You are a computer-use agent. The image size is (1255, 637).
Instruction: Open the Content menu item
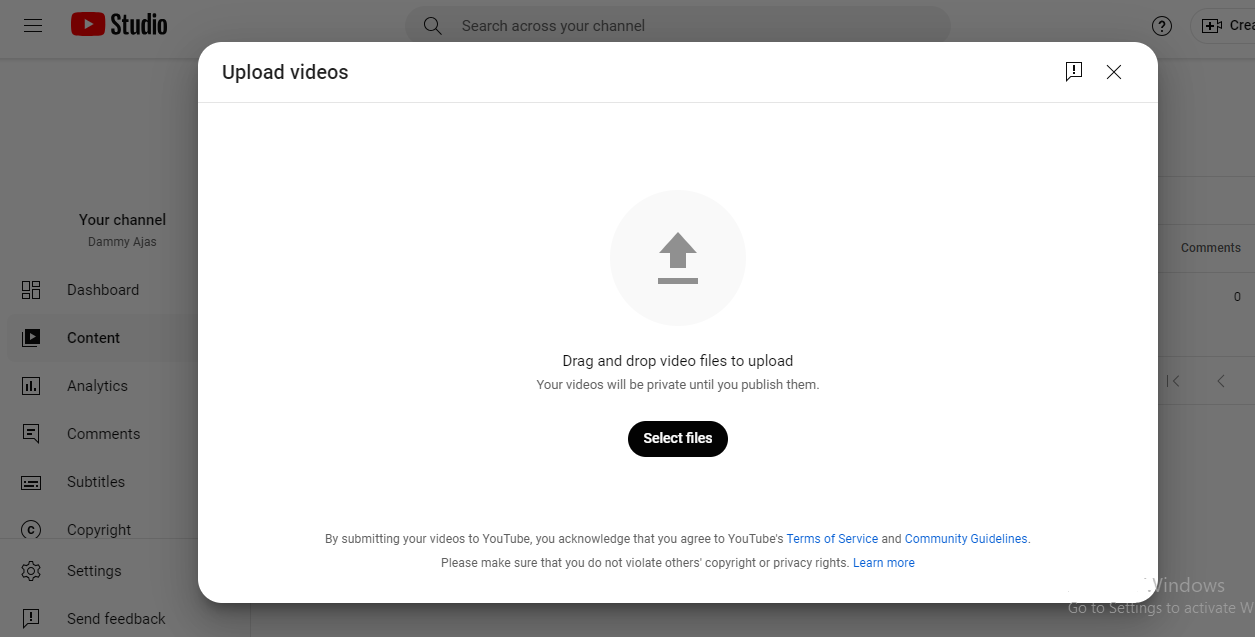[93, 338]
